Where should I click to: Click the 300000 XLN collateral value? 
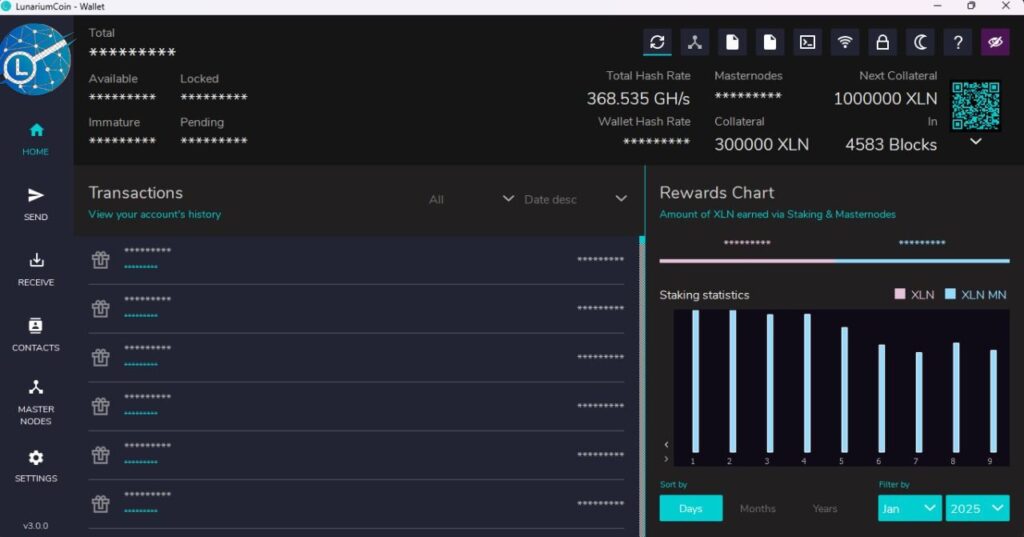(761, 144)
